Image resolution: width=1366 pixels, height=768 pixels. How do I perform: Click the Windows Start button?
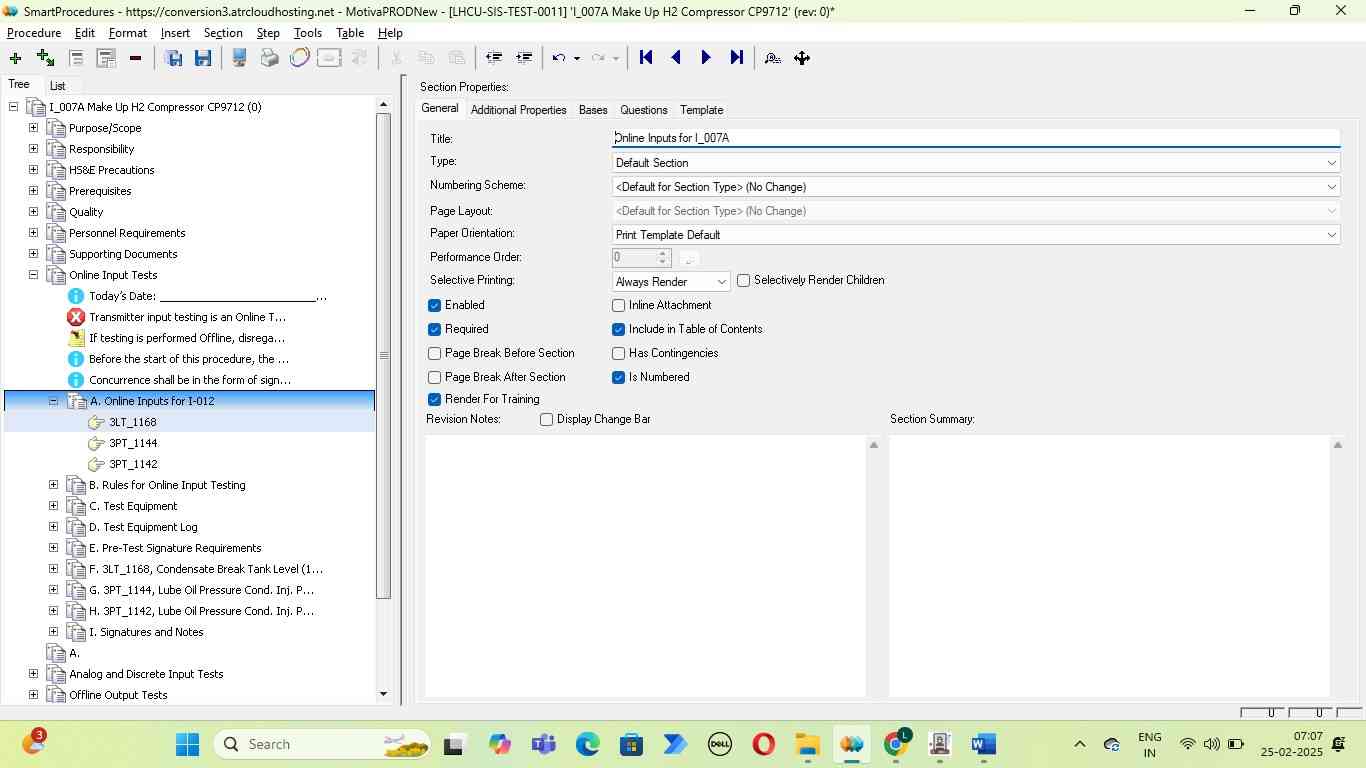click(187, 744)
